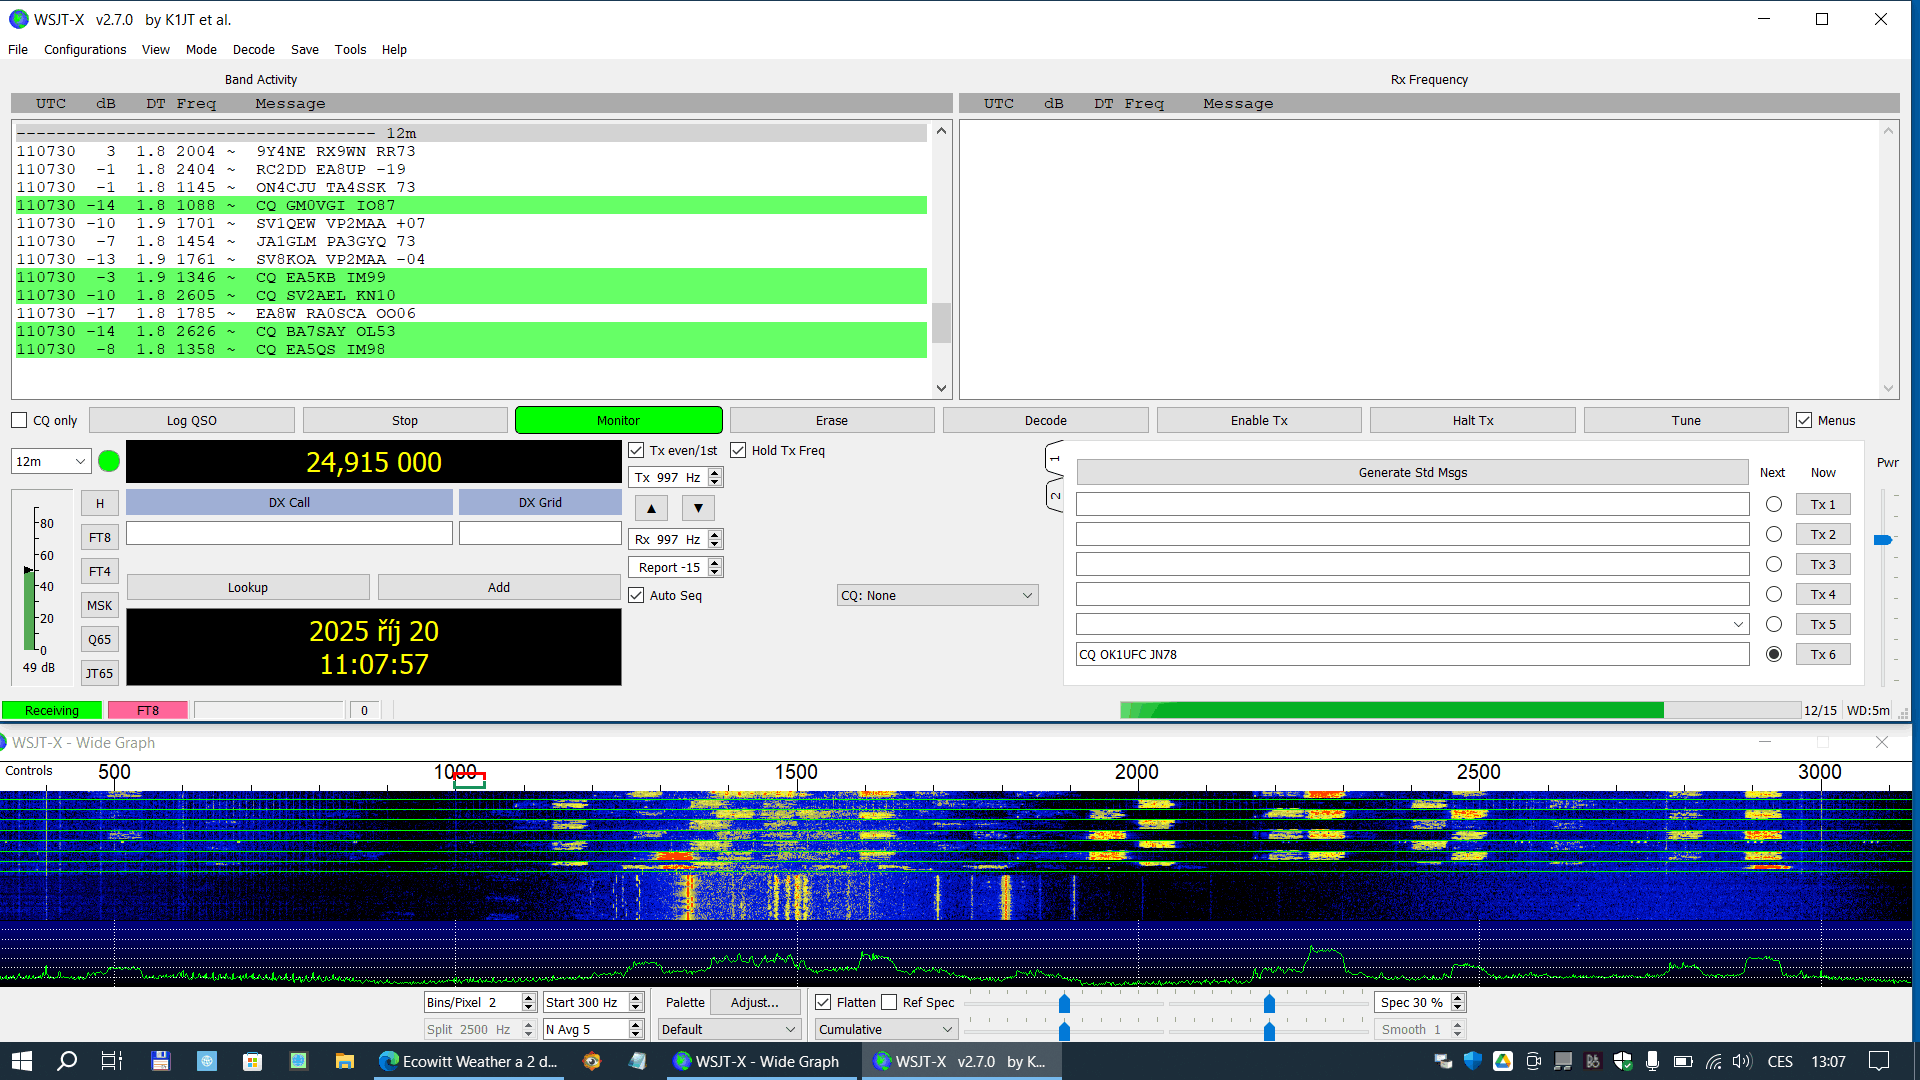Click the down arrow frequency button
The height and width of the screenshot is (1080, 1920).
698,508
